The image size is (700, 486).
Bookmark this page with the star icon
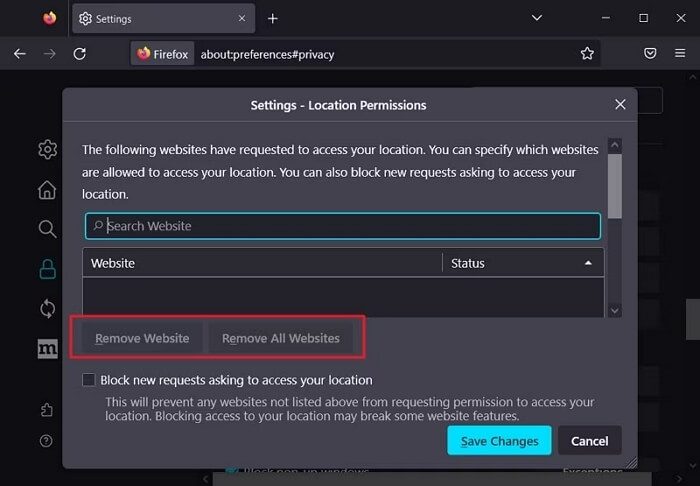click(587, 54)
